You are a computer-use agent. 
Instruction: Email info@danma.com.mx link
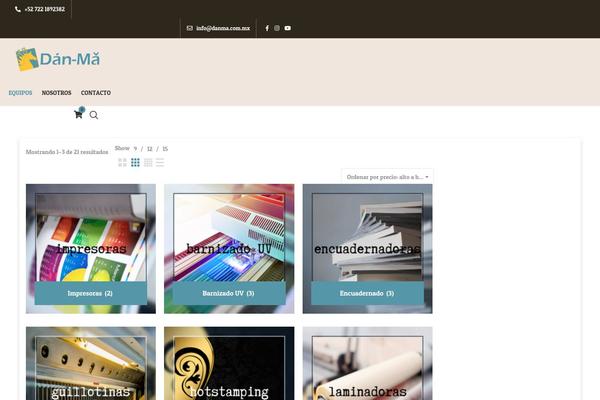223,28
